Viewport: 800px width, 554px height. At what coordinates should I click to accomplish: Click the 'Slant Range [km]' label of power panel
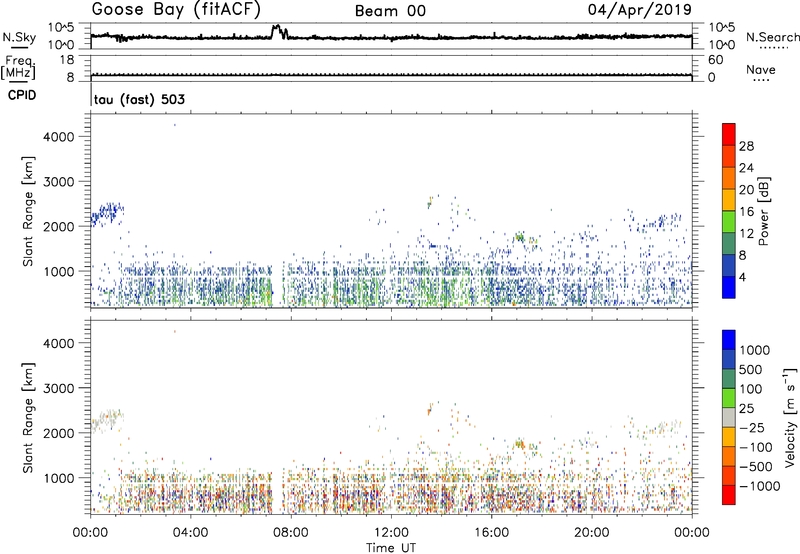coord(28,211)
